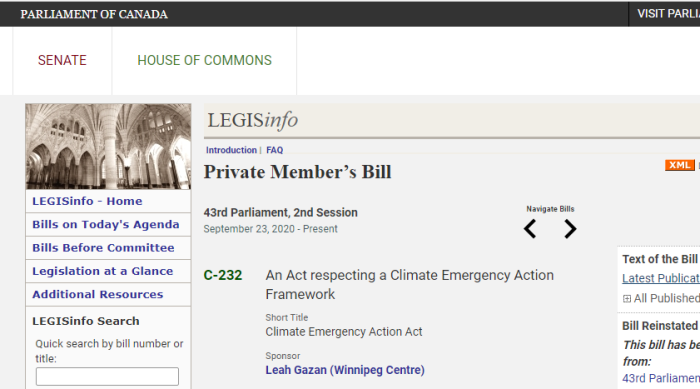This screenshot has height=389, width=700.
Task: Open Bills on Today's Agenda
Action: (108, 225)
